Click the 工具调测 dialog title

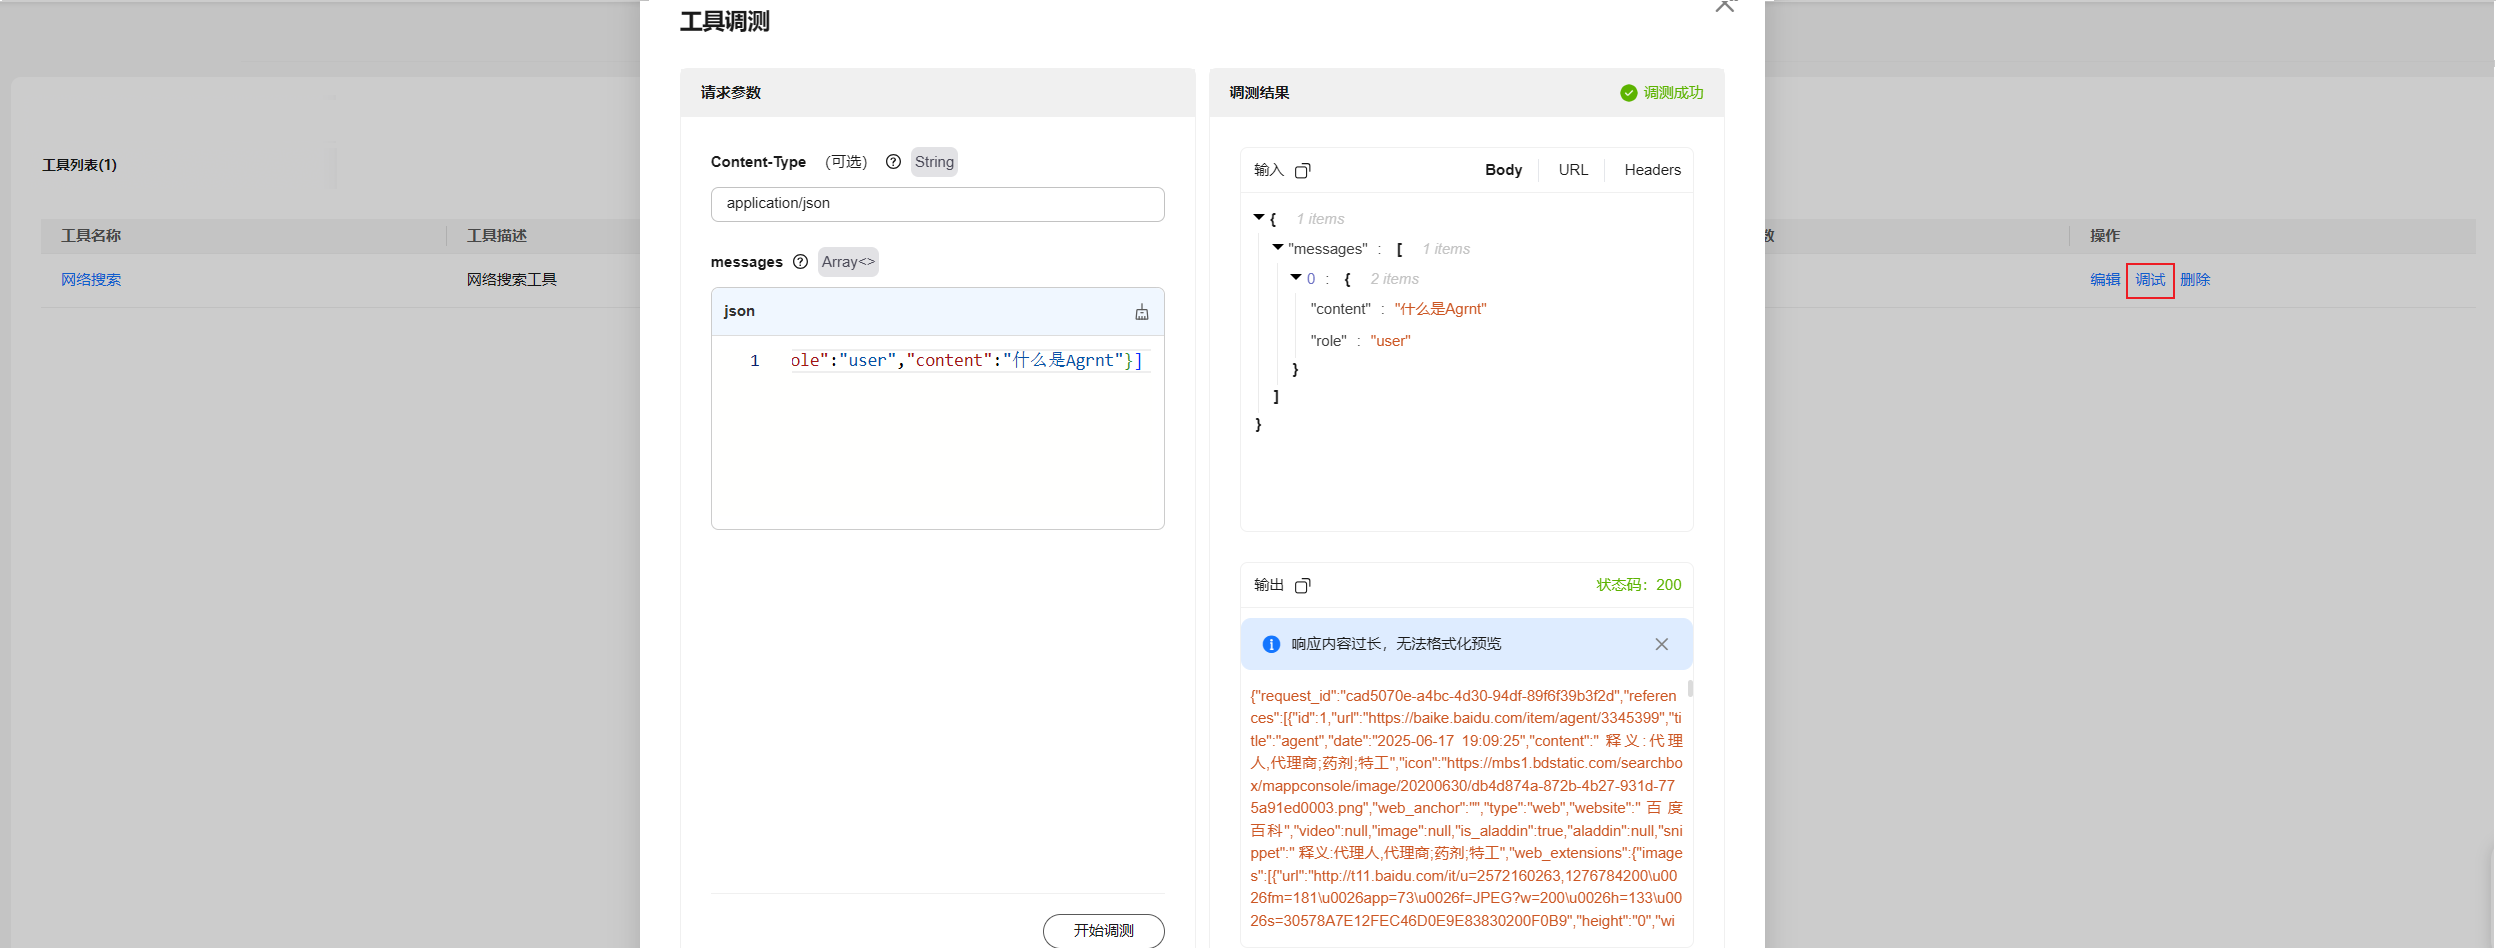(725, 22)
